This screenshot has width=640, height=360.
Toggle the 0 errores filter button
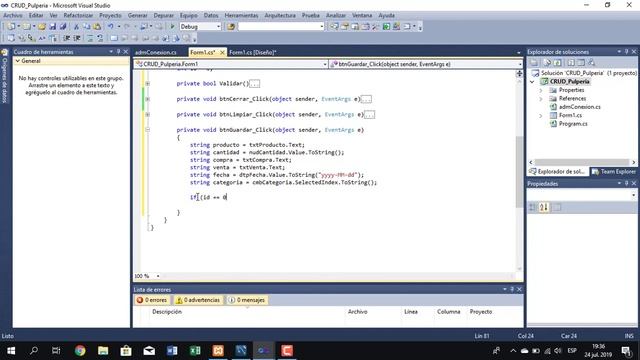click(152, 300)
